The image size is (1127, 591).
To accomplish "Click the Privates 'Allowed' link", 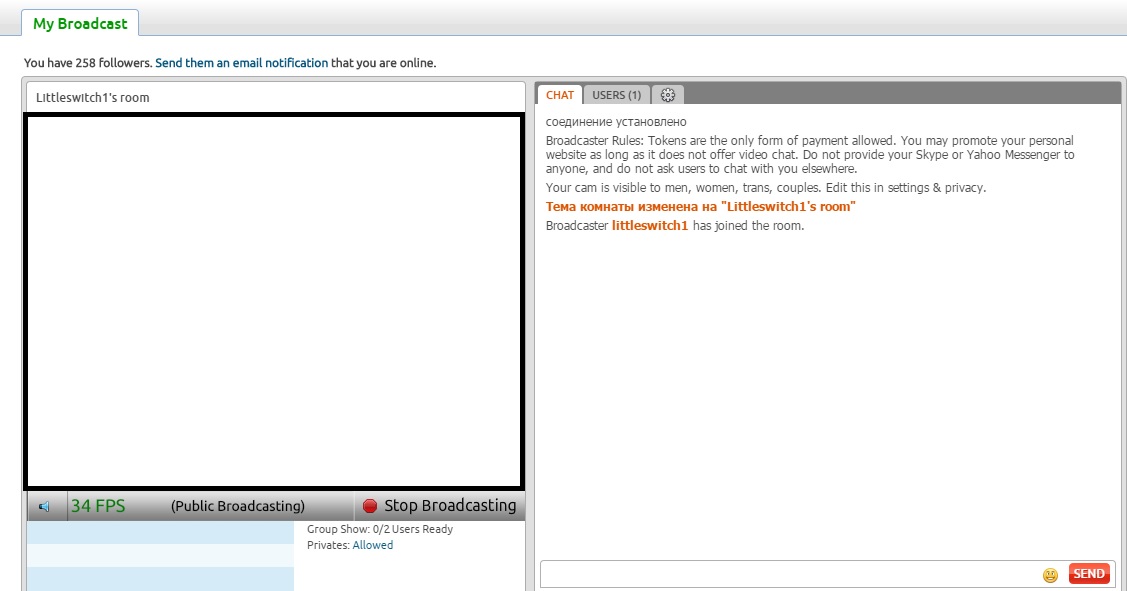I will click(373, 545).
